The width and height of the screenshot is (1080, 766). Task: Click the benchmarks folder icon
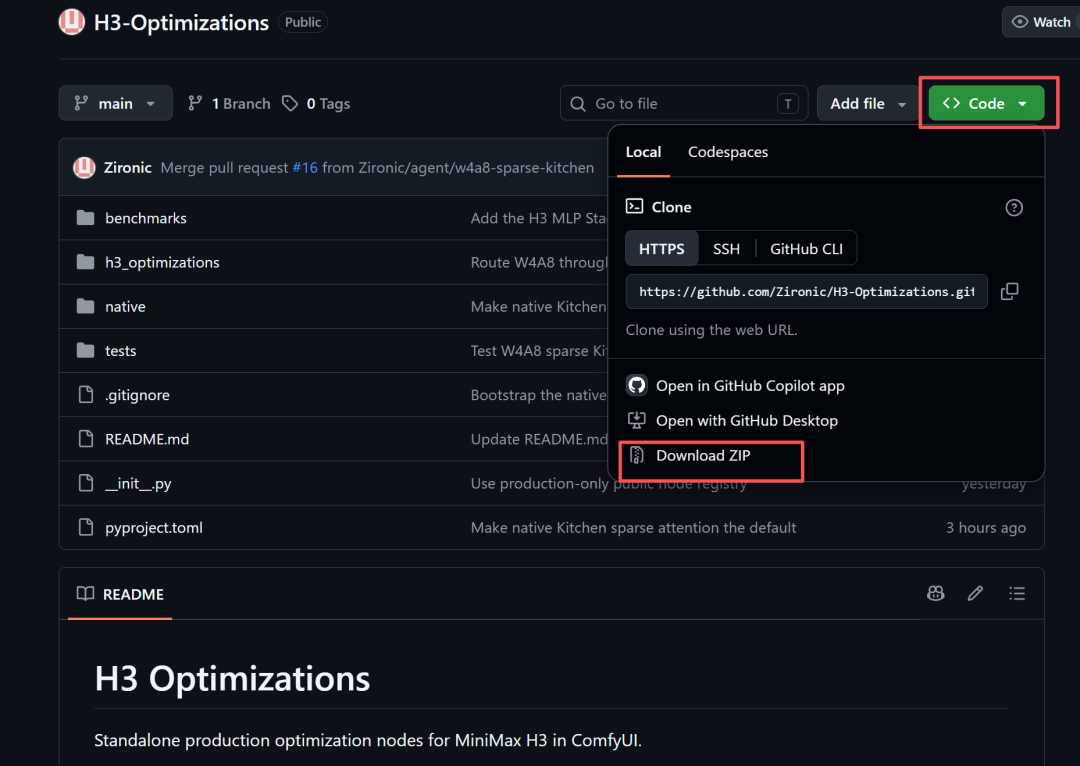pos(85,218)
